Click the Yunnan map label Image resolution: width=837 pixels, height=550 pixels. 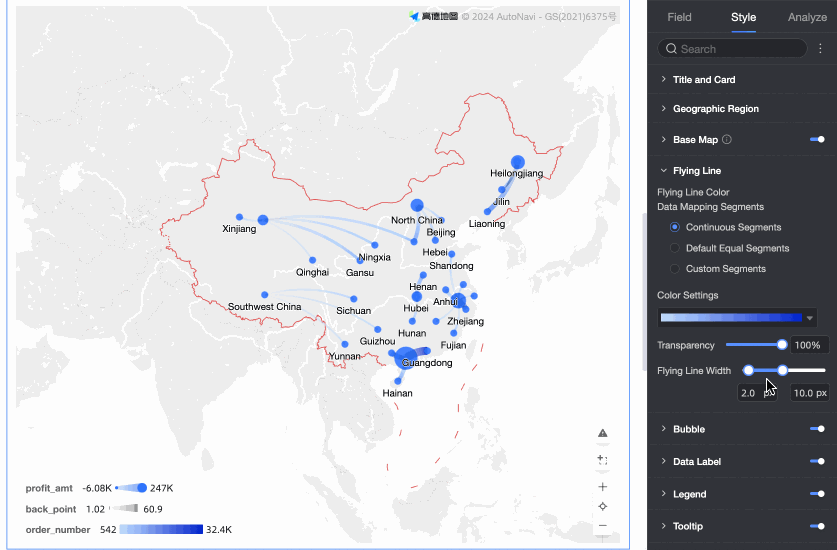tap(344, 356)
